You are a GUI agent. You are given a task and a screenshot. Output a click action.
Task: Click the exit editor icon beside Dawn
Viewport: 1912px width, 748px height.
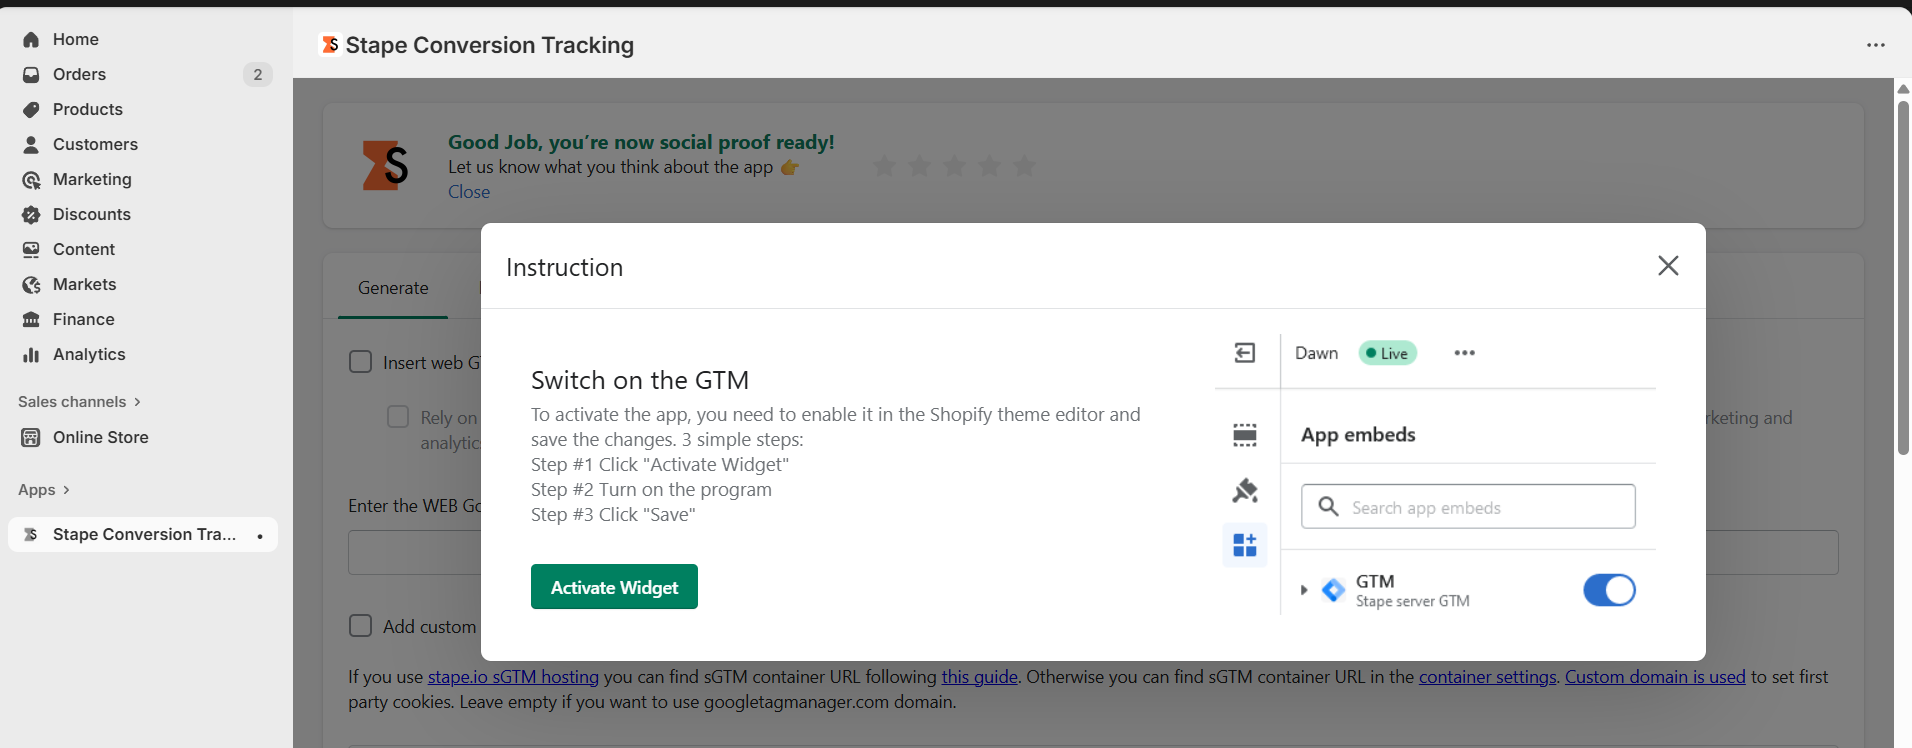click(x=1244, y=353)
